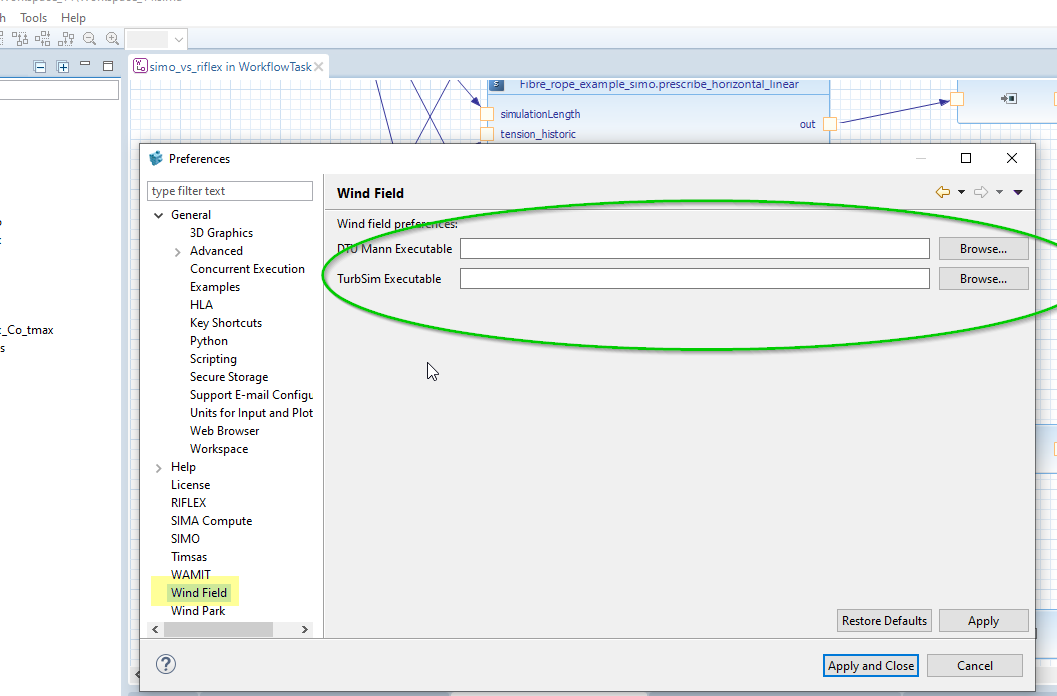Collapse the General preferences tree node
Viewport: 1057px width, 696px height.
[158, 215]
